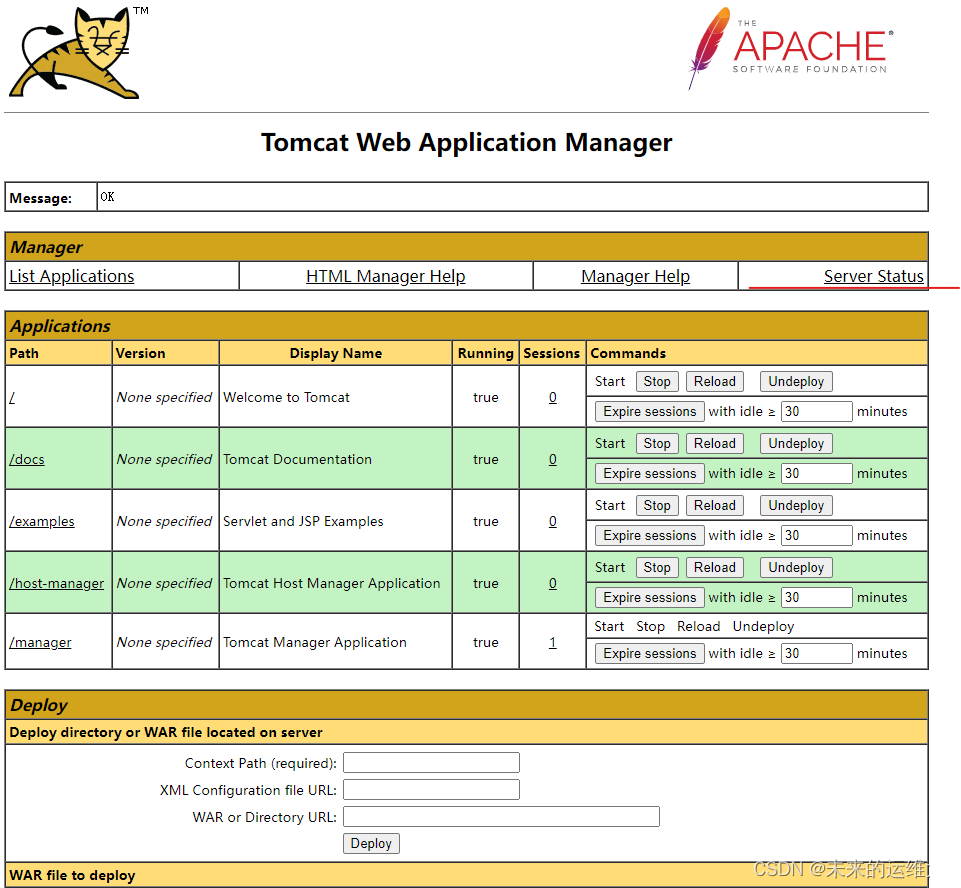
Task: Focus the Context Path (required) field
Action: tap(431, 763)
